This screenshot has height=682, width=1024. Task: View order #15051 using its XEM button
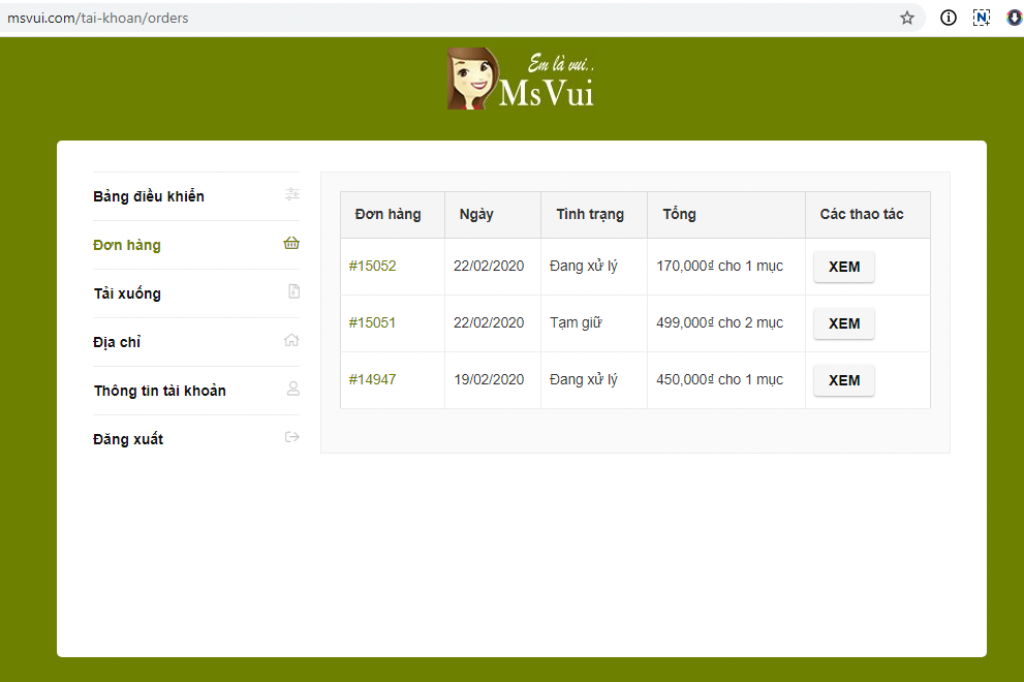843,324
